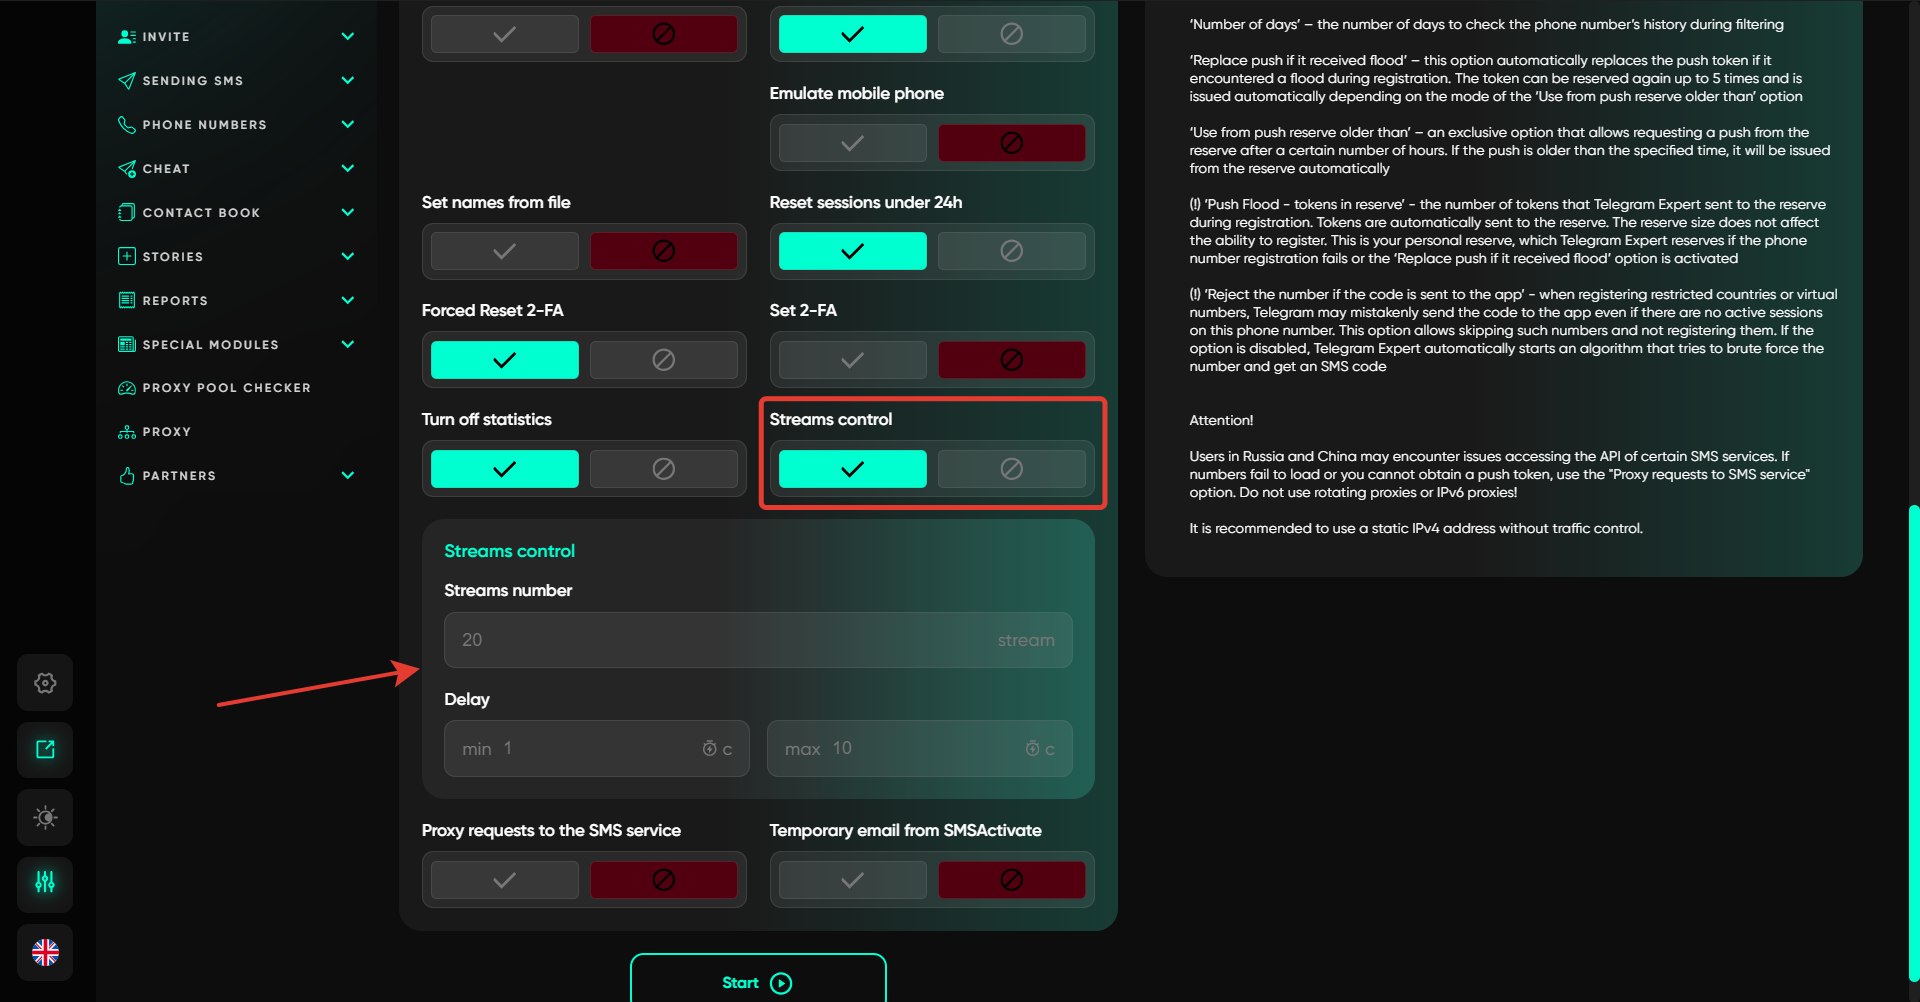Click the external link icon in left rail
This screenshot has height=1002, width=1920.
pyautogui.click(x=45, y=750)
